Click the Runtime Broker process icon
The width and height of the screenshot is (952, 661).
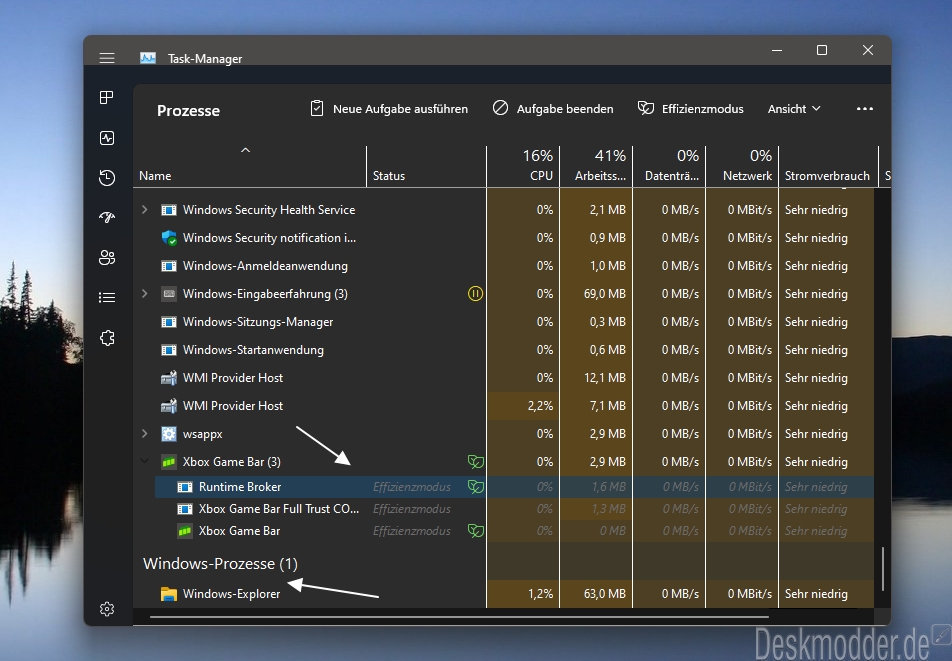click(185, 487)
